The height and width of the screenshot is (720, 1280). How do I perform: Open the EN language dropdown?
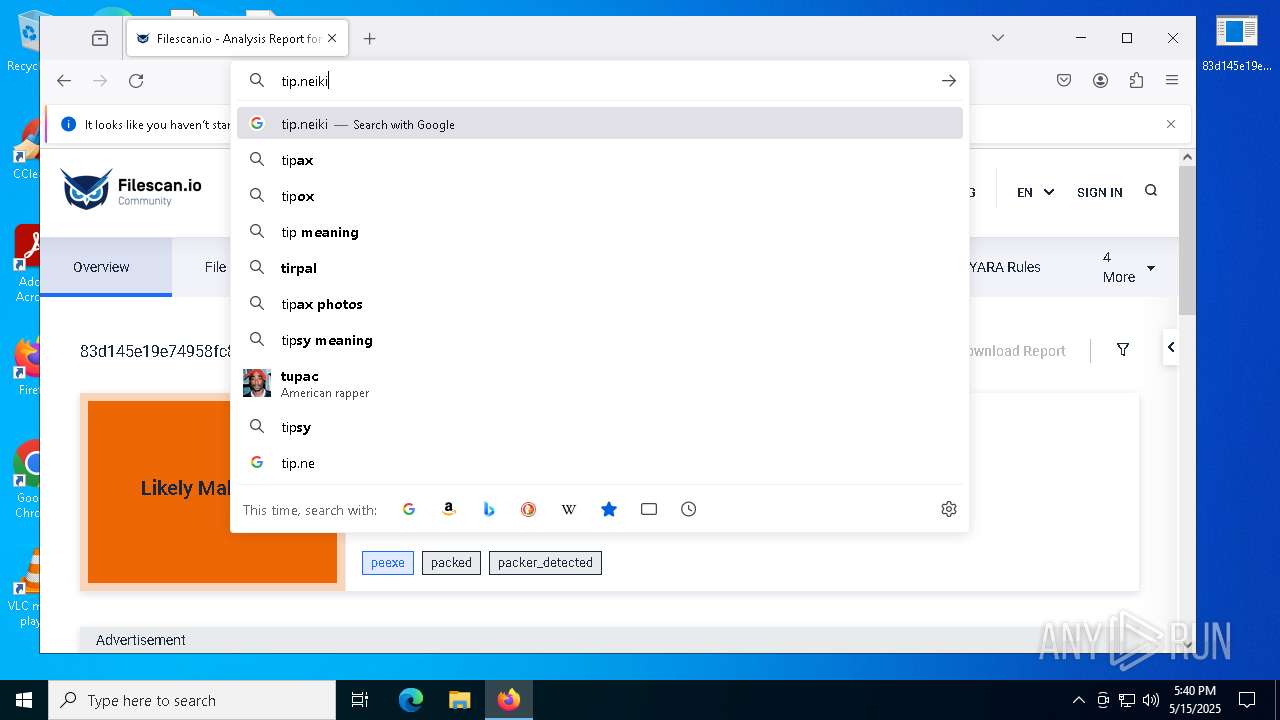[x=1035, y=192]
